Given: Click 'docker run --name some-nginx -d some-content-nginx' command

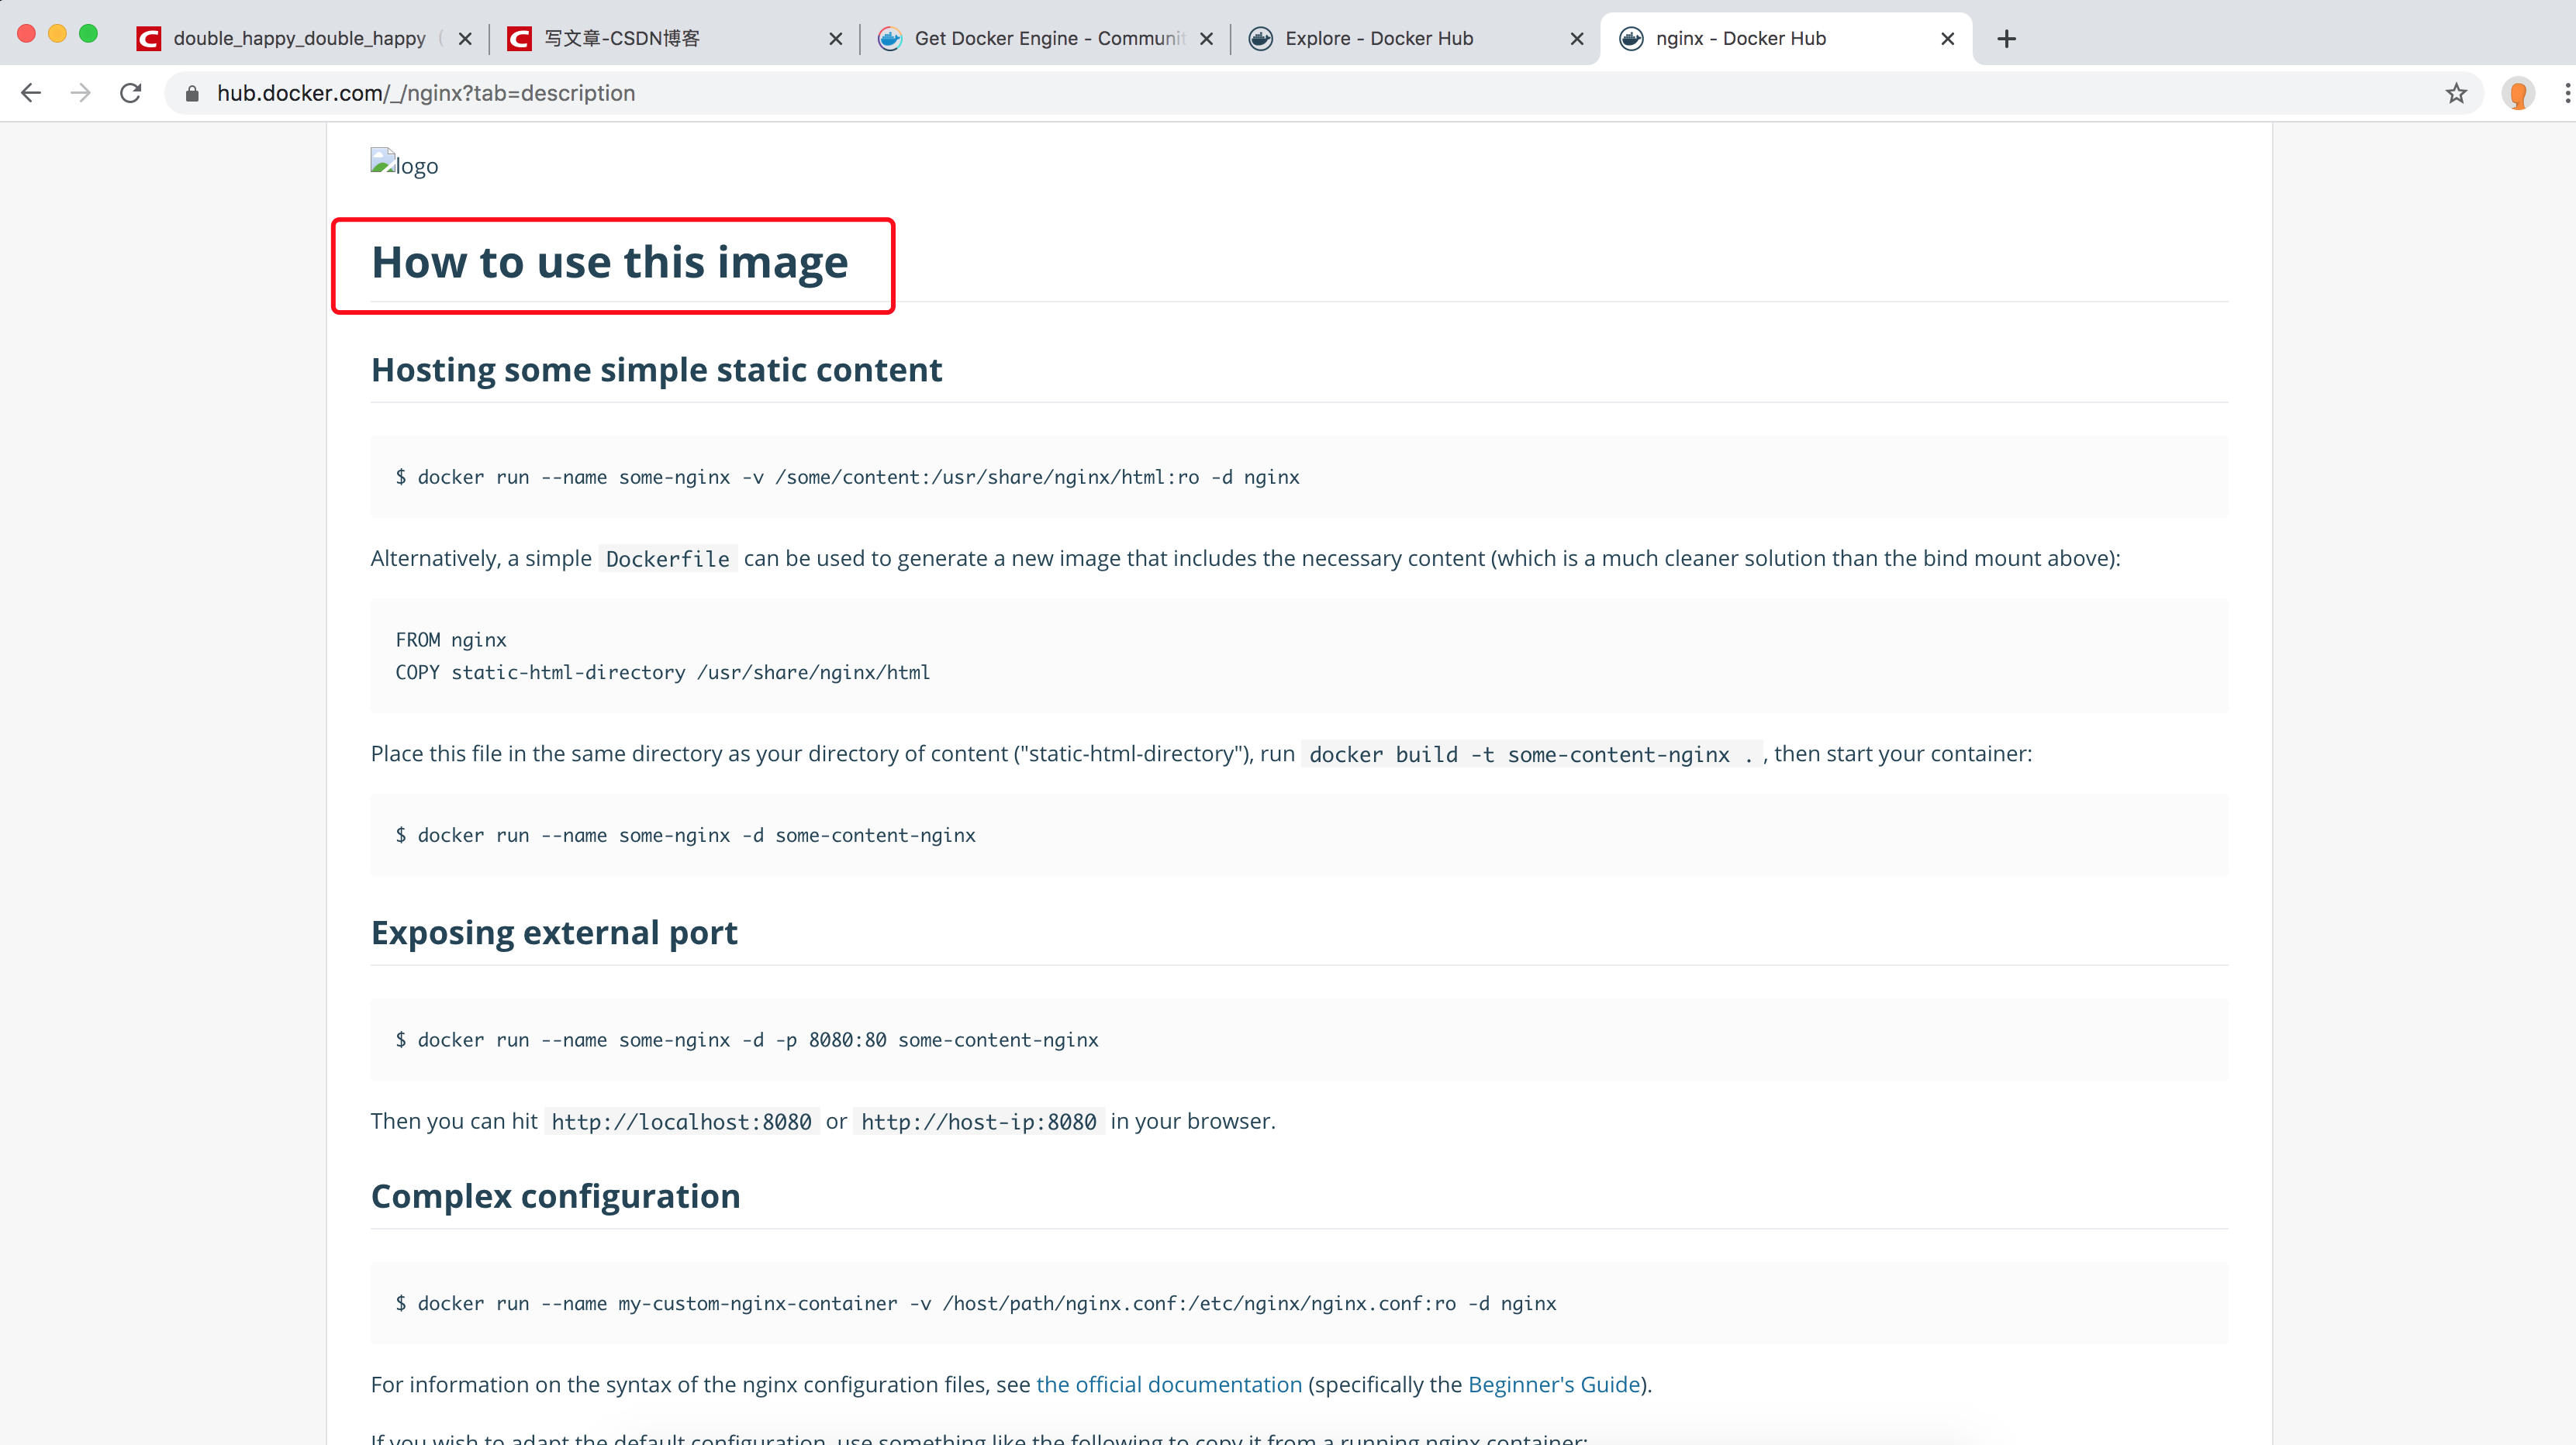Looking at the screenshot, I should click(685, 835).
